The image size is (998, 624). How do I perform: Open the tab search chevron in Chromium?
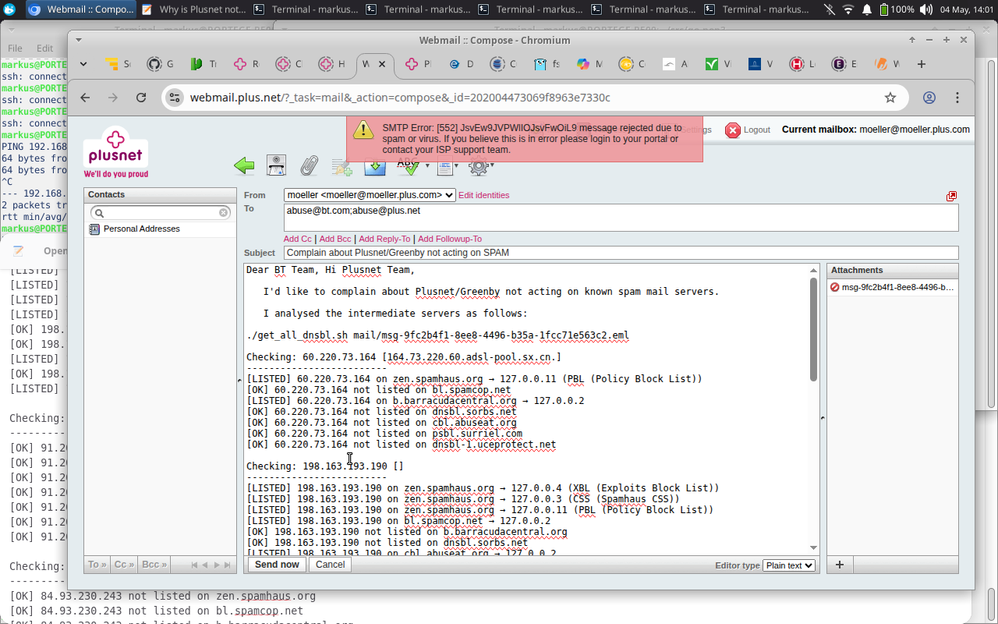pyautogui.click(x=83, y=64)
